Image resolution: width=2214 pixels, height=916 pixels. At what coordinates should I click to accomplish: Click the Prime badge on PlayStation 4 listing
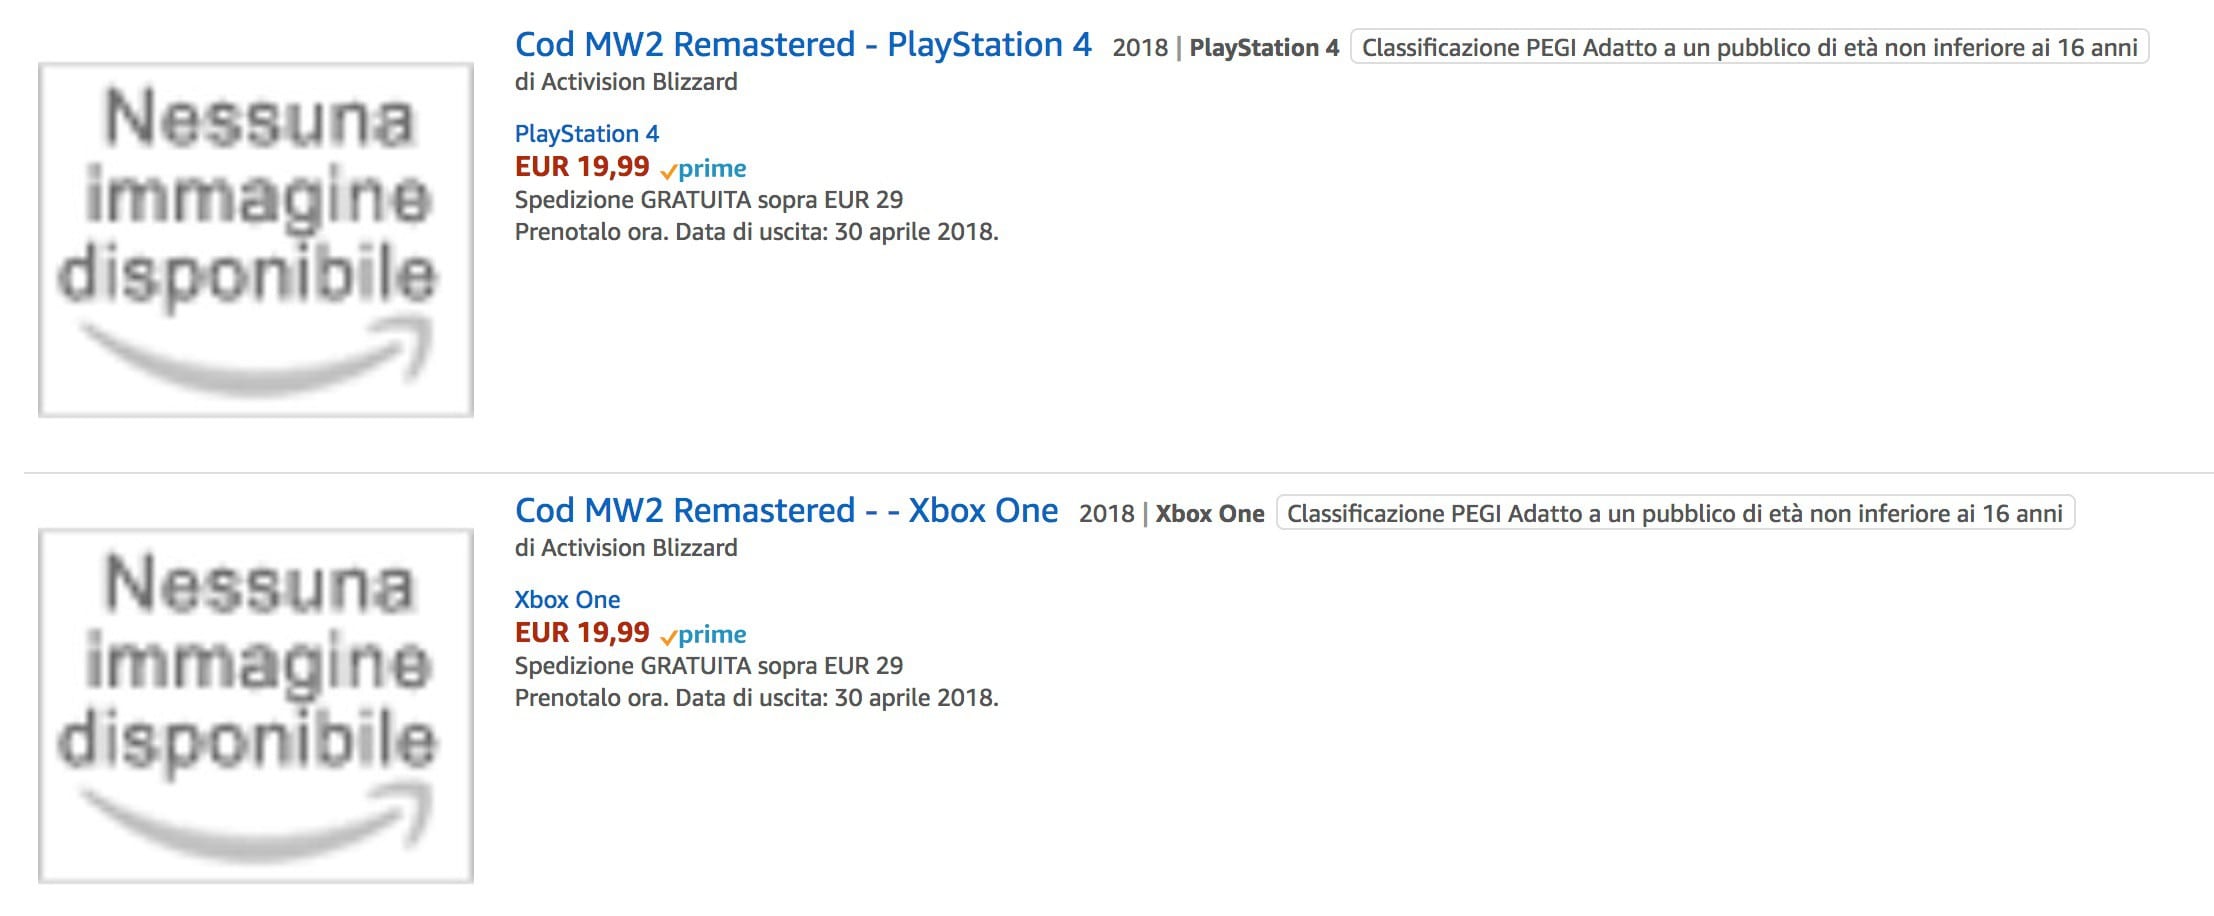point(704,168)
